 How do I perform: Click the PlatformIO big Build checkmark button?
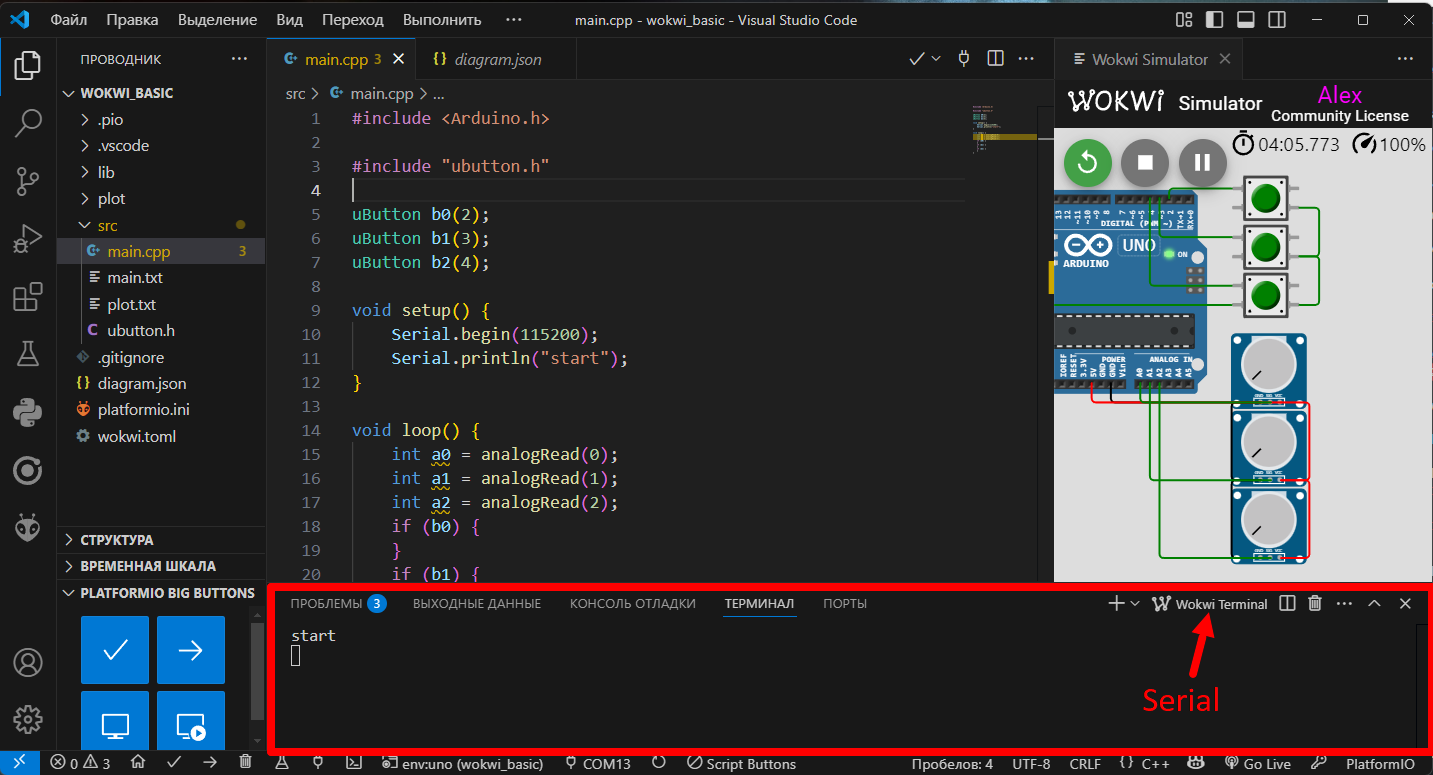click(115, 650)
